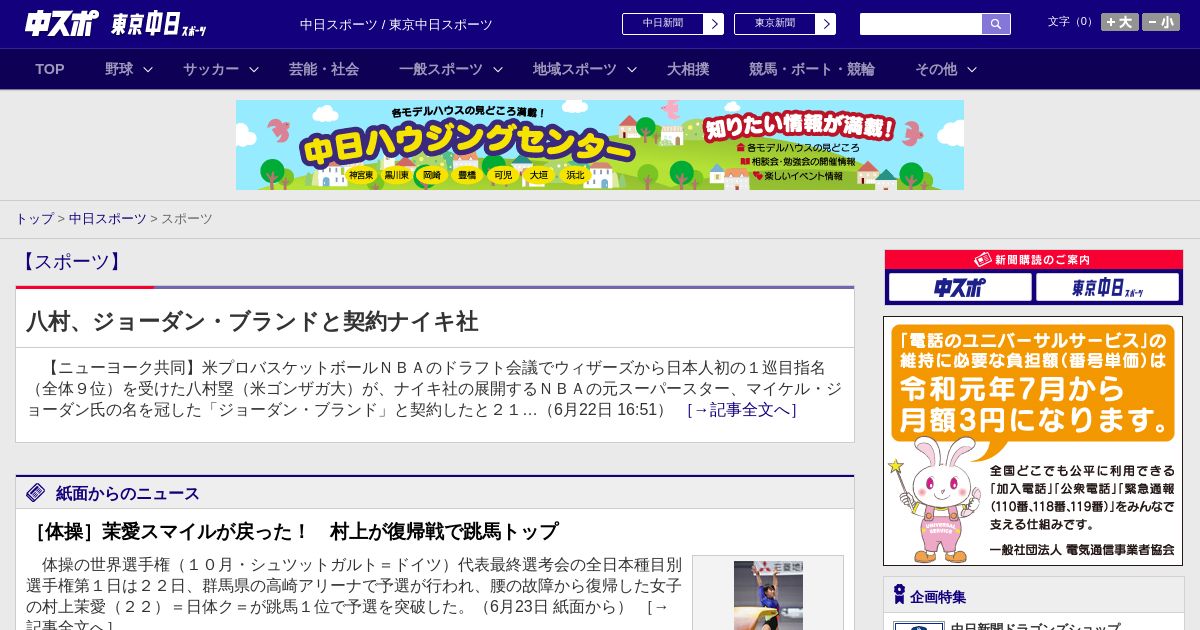The width and height of the screenshot is (1200, 630).
Task: Click arrow next to 中日新聞 button
Action: tap(714, 24)
